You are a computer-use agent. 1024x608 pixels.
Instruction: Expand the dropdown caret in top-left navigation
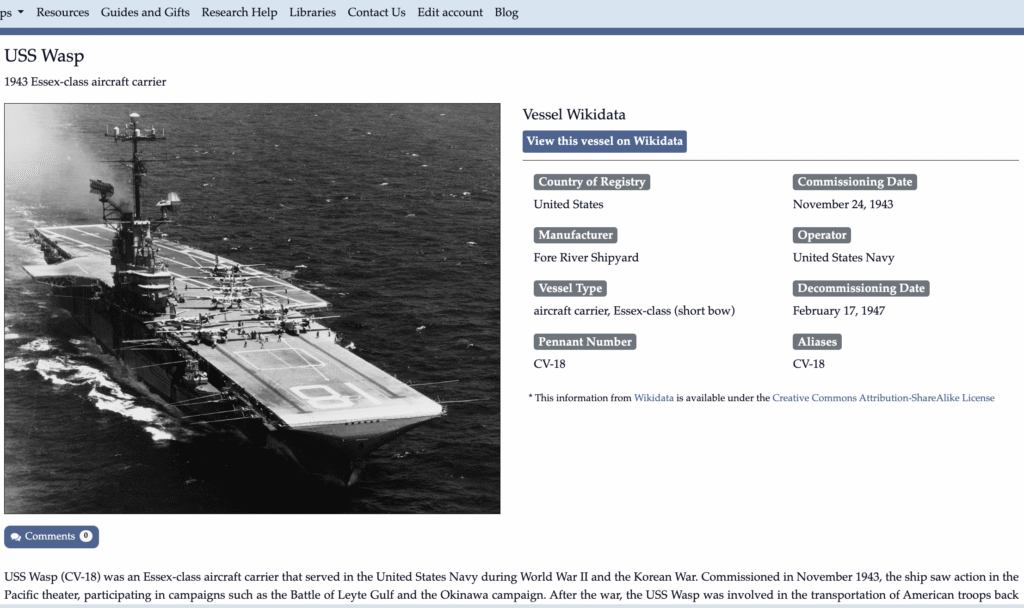tap(20, 12)
